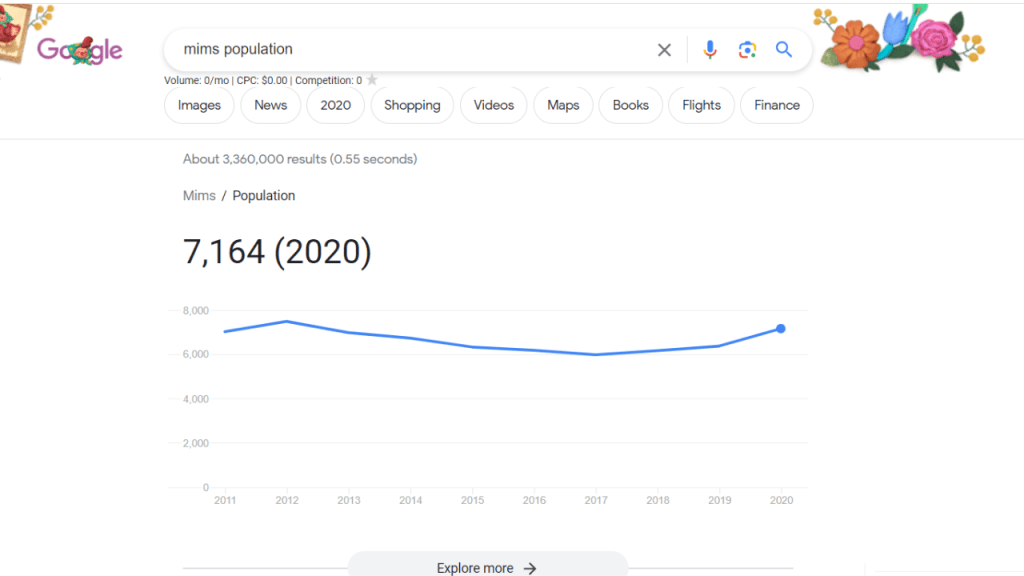Start voice search with the microphone

(x=710, y=50)
